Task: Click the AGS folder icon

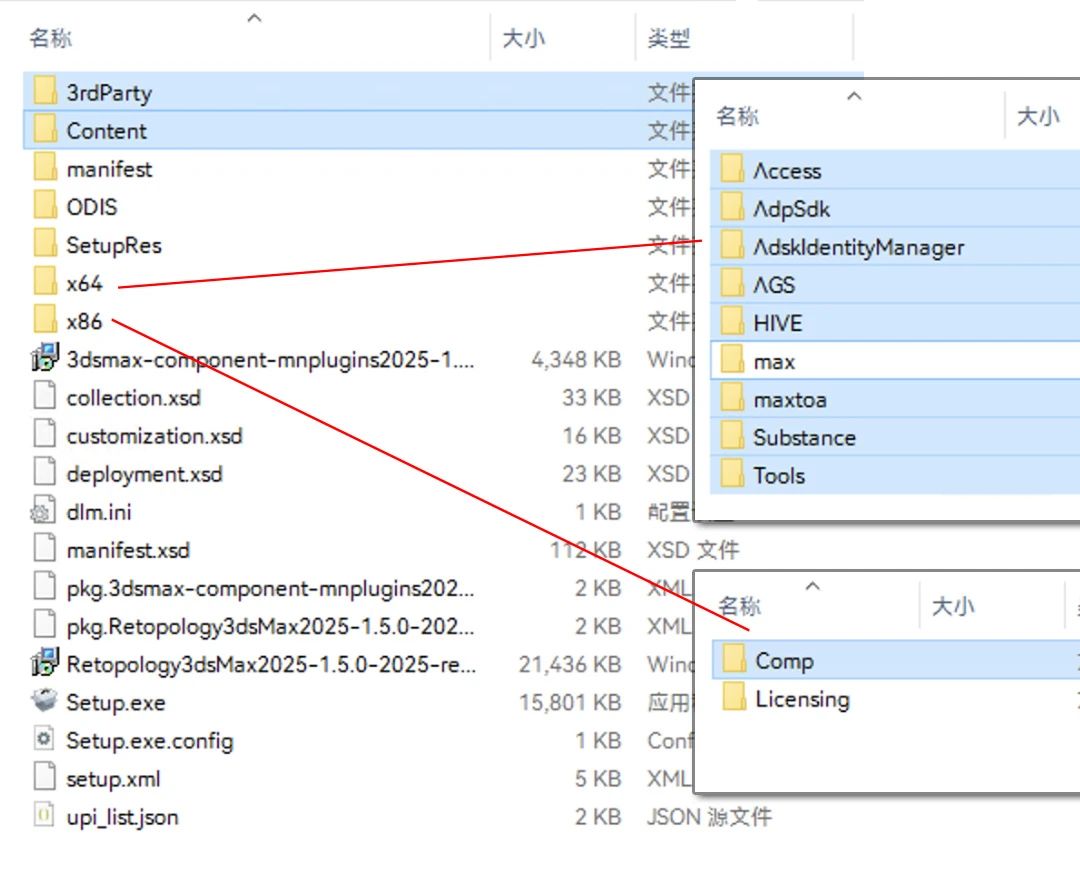Action: pos(731,284)
